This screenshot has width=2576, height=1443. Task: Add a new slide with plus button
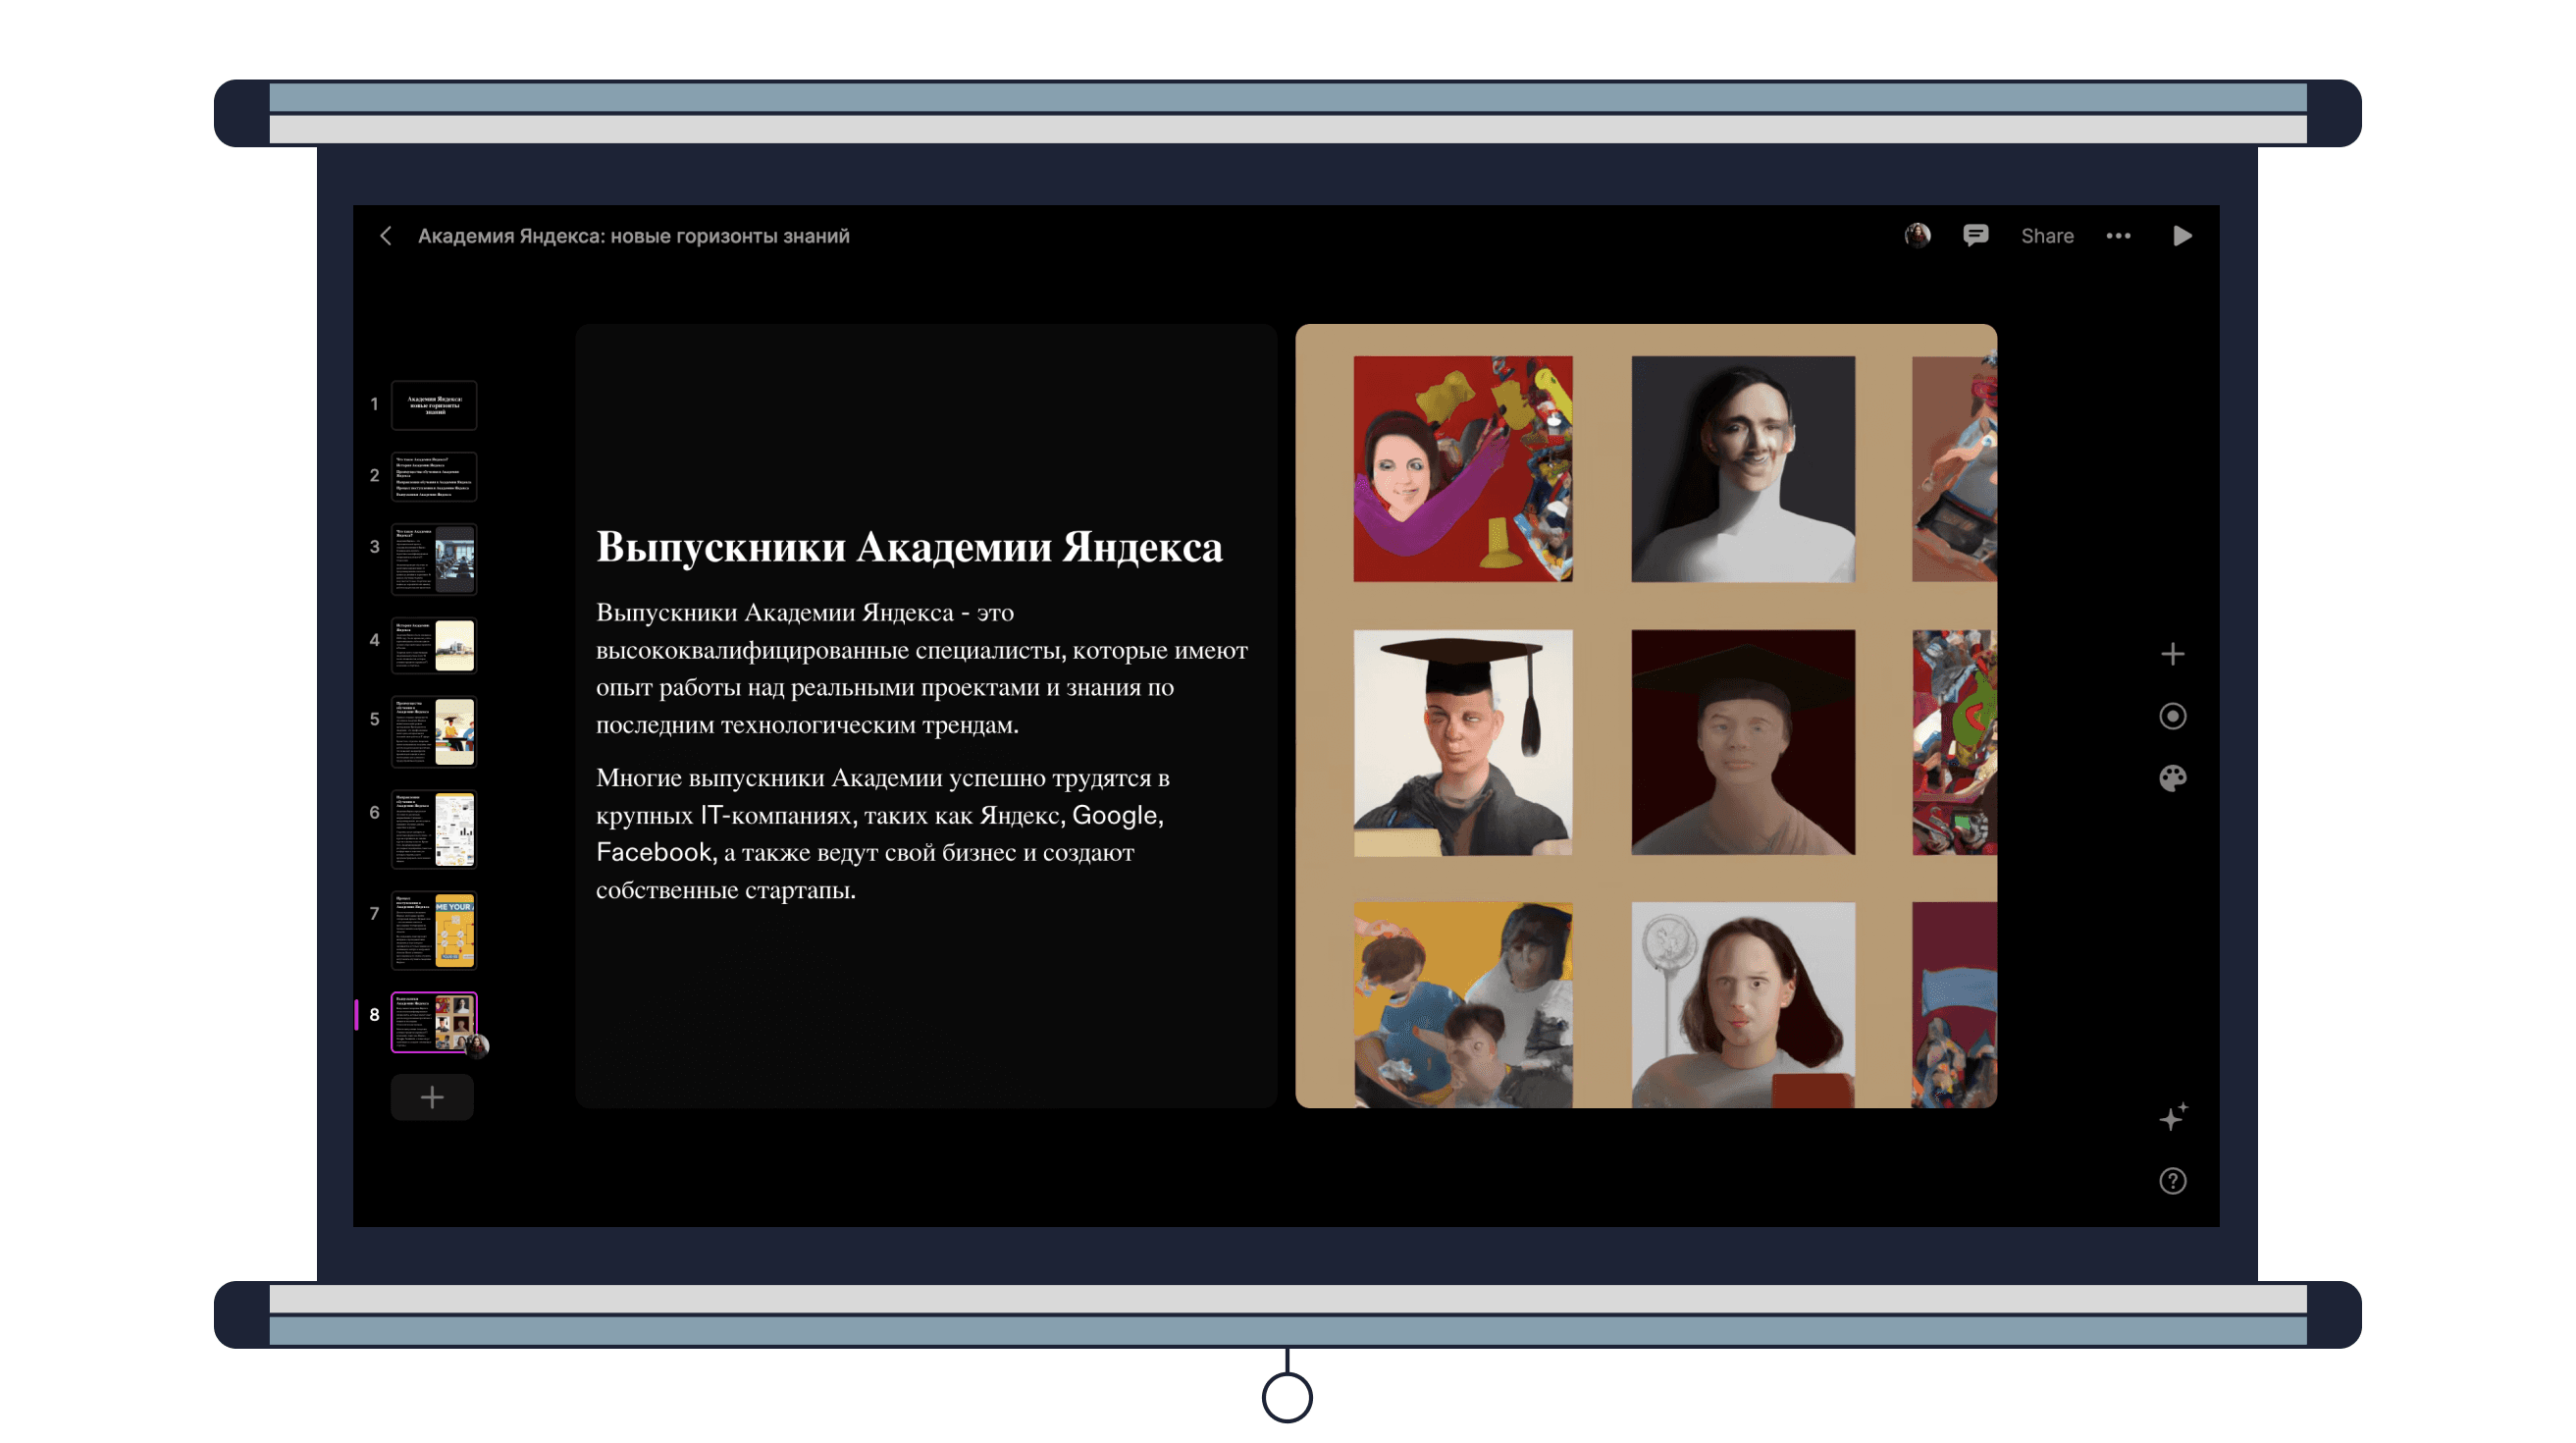432,1097
